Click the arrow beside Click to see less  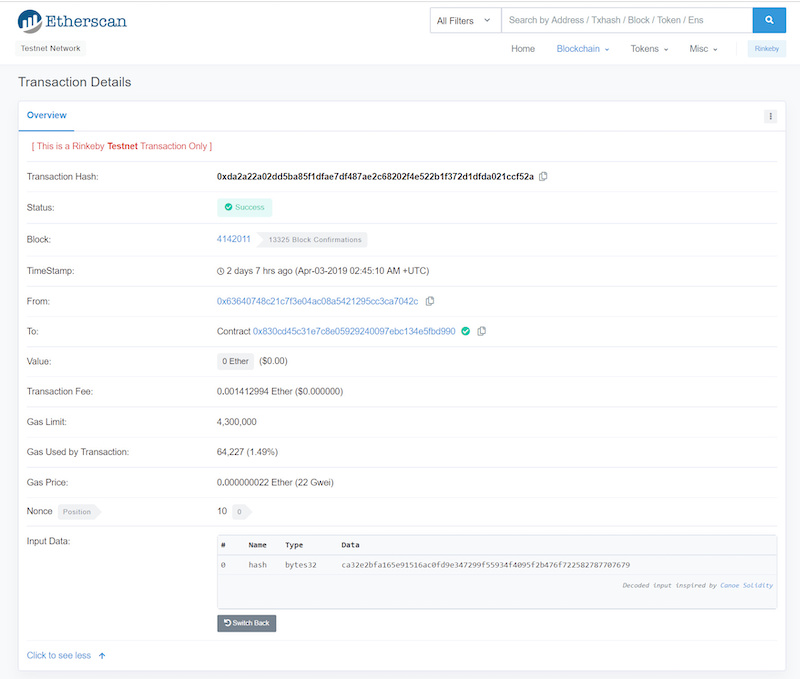tap(102, 656)
